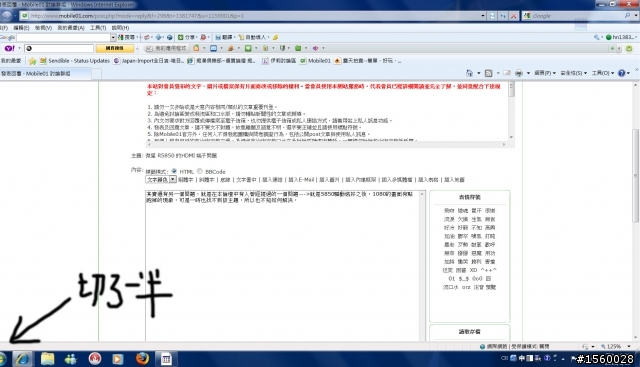
Task: Click the command bar print icon
Action: [x=519, y=73]
